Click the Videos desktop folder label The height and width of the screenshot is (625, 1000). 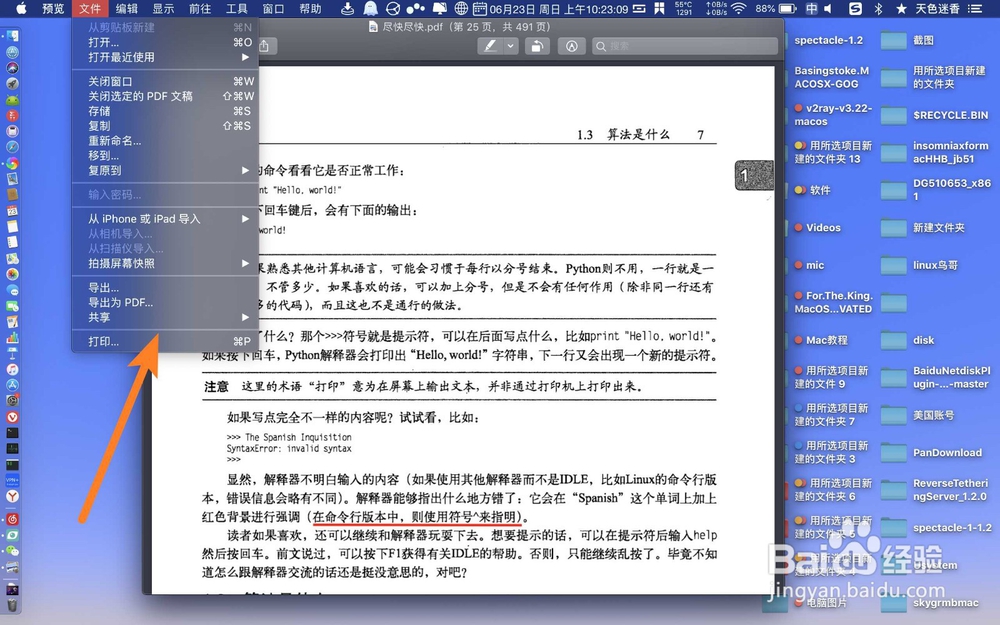point(823,228)
